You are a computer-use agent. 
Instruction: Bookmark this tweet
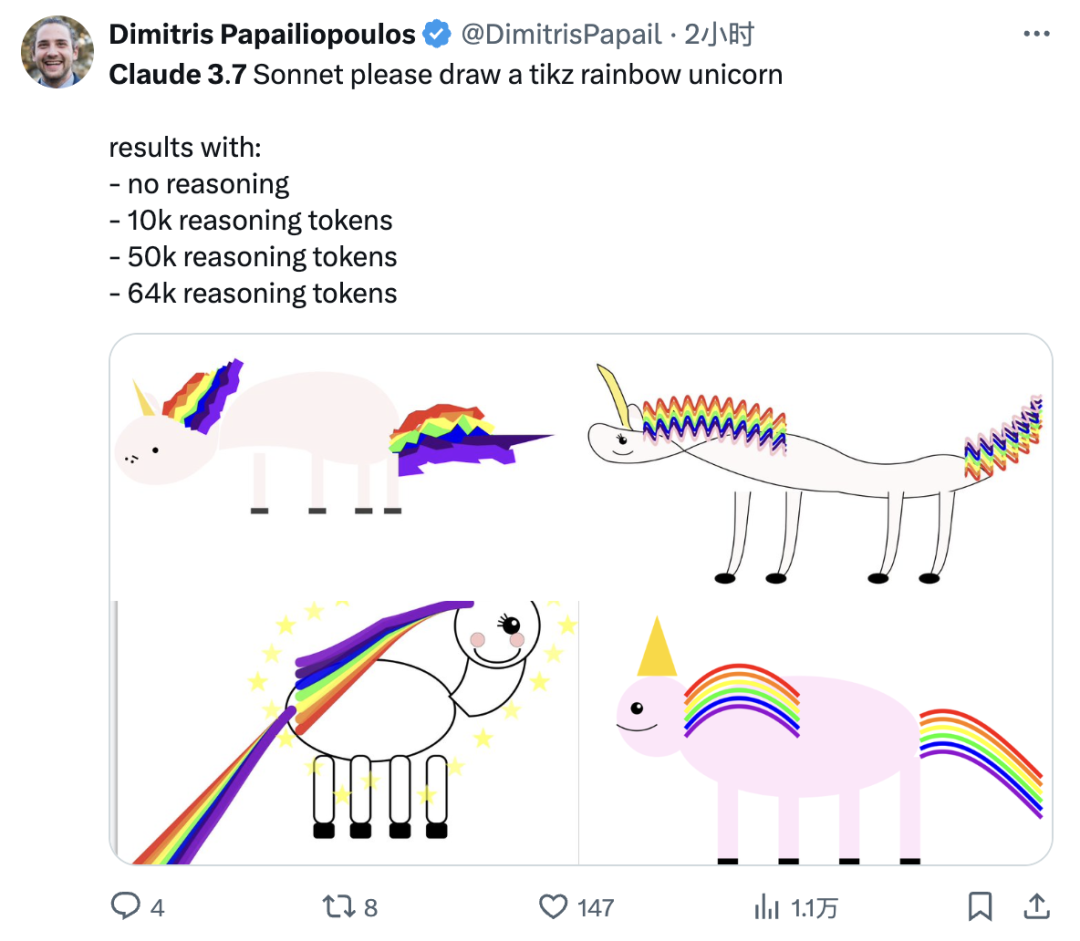point(981,906)
